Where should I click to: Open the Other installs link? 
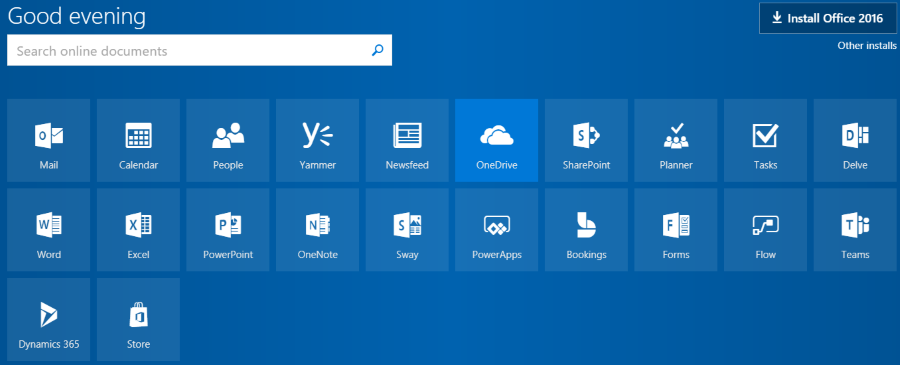pos(867,45)
